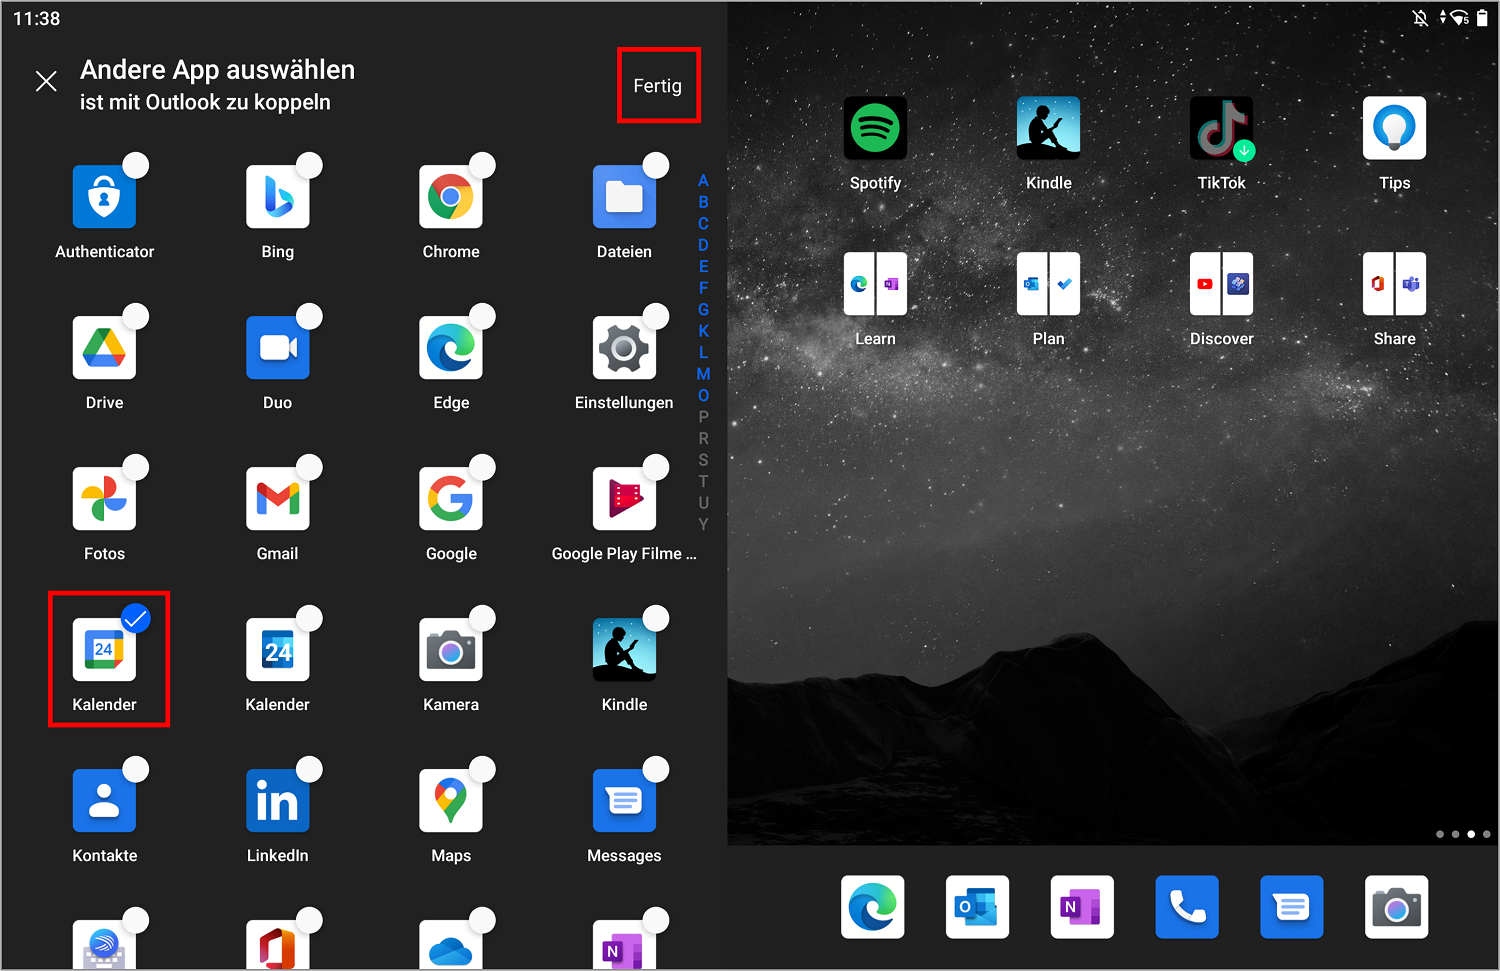The width and height of the screenshot is (1500, 971).
Task: Tap the muted notifications bell in status bar
Action: (x=1420, y=18)
